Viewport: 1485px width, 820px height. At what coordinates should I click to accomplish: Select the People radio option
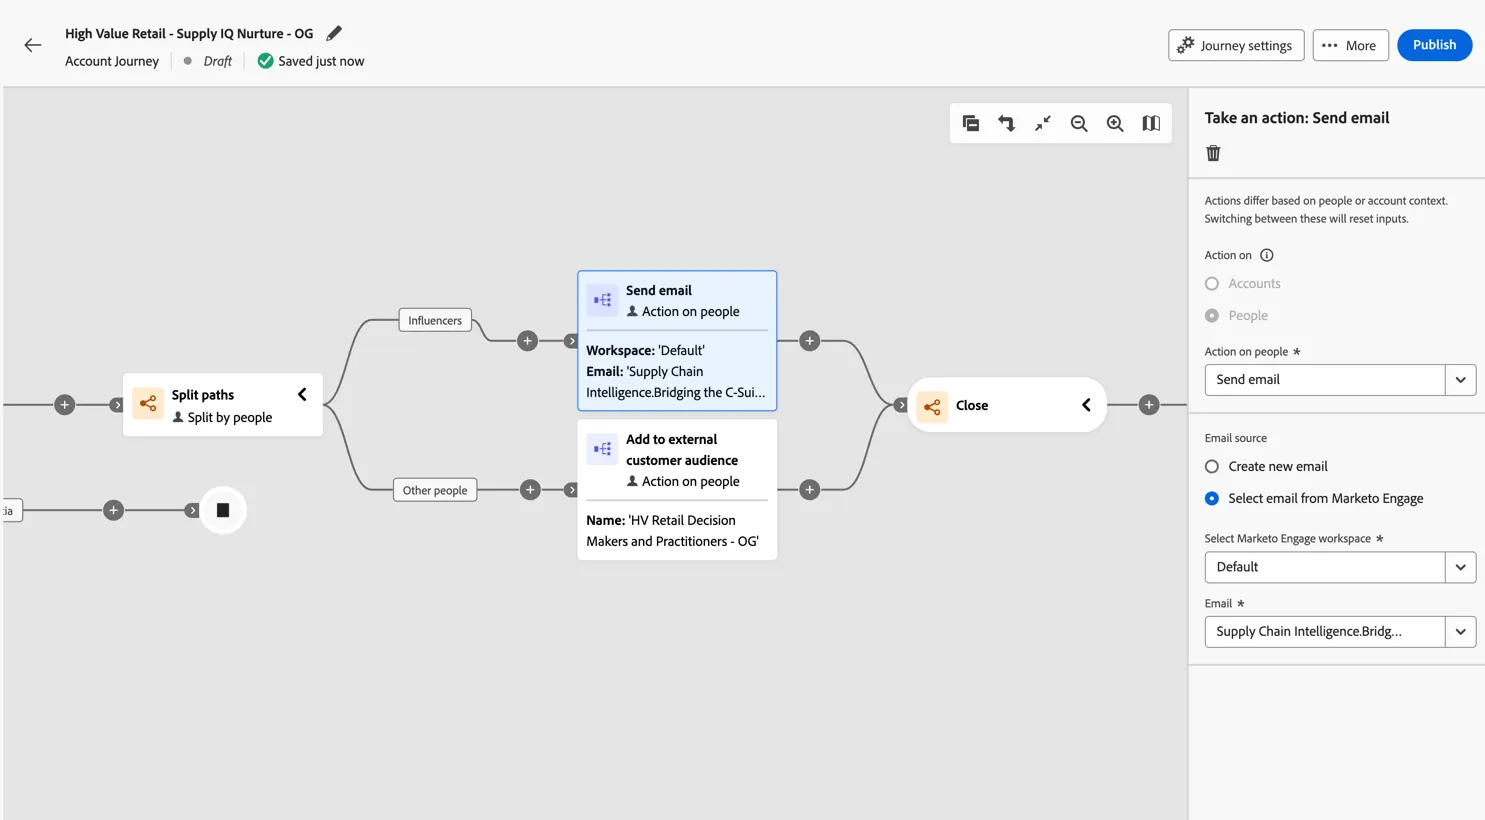point(1212,316)
